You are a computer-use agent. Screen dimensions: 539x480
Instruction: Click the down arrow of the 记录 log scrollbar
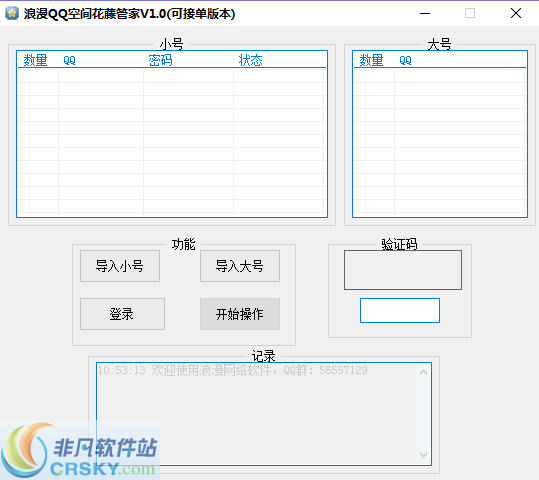(424, 455)
